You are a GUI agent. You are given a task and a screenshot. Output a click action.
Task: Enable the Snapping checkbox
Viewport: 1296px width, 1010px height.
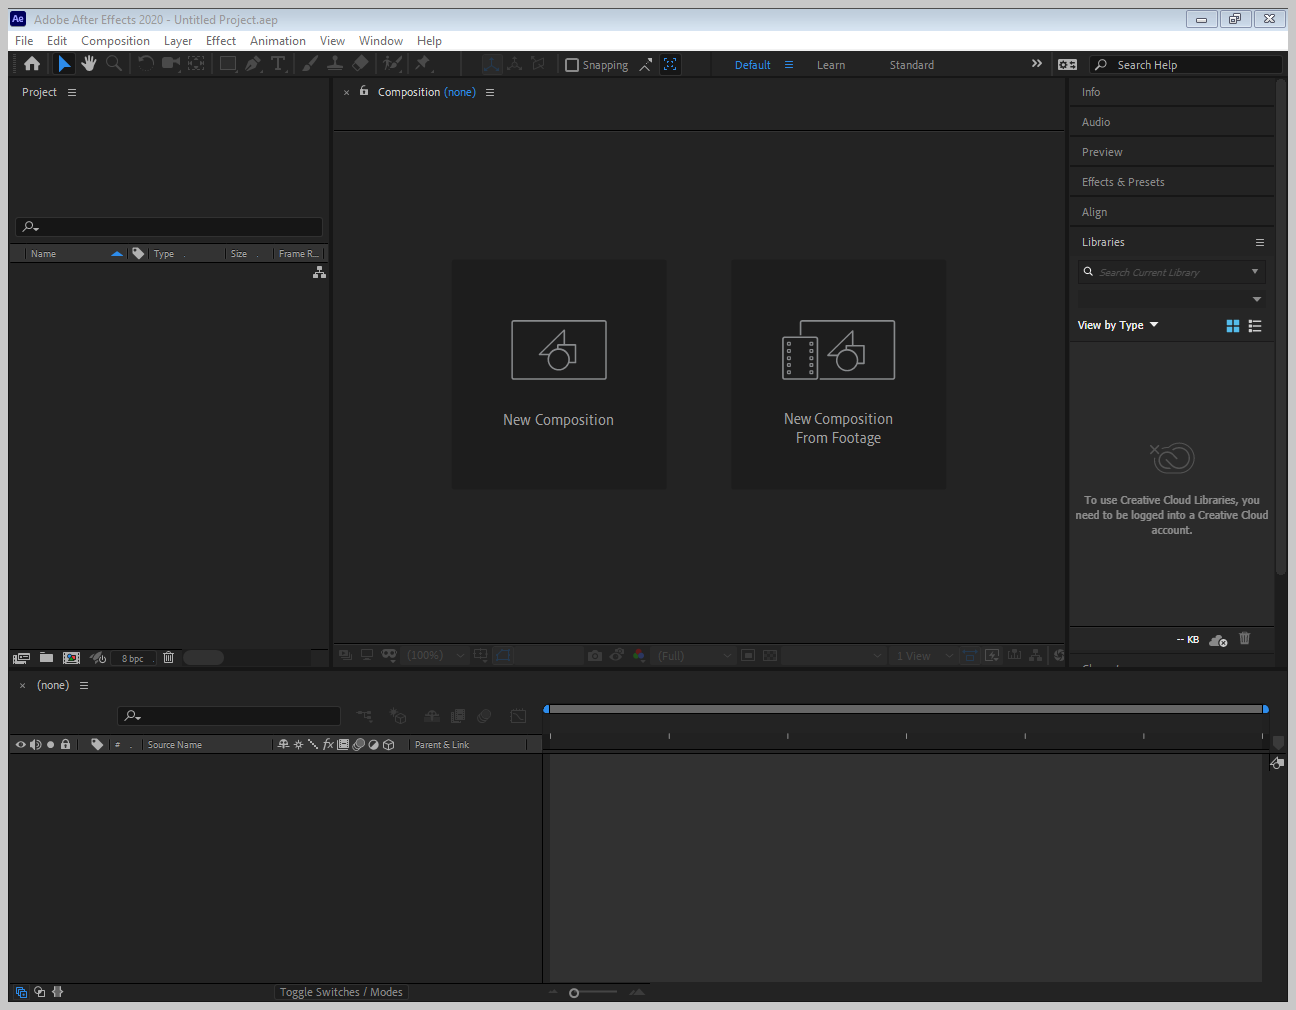click(x=572, y=65)
